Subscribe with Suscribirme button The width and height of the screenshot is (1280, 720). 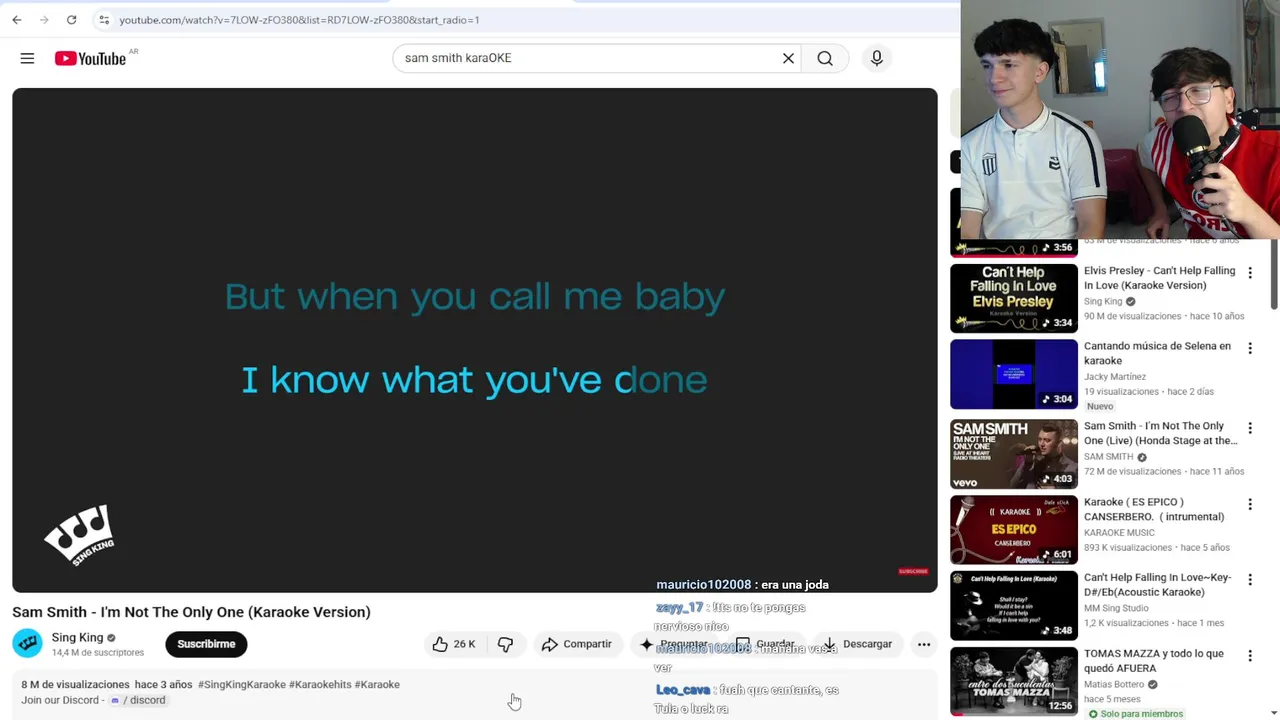[x=206, y=644]
